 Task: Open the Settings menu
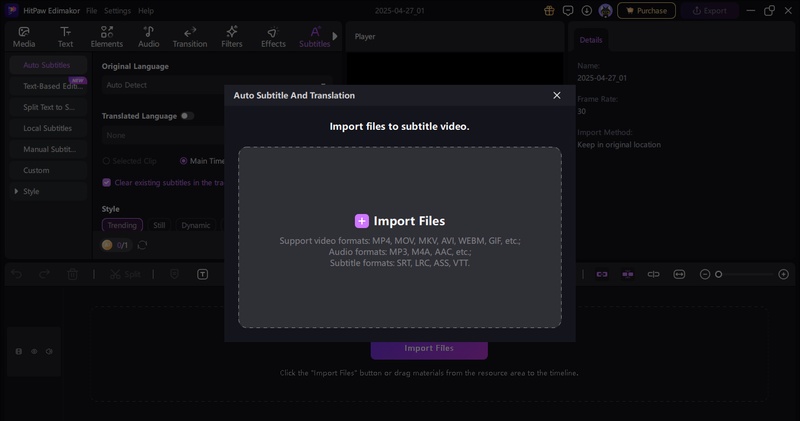[x=117, y=10]
